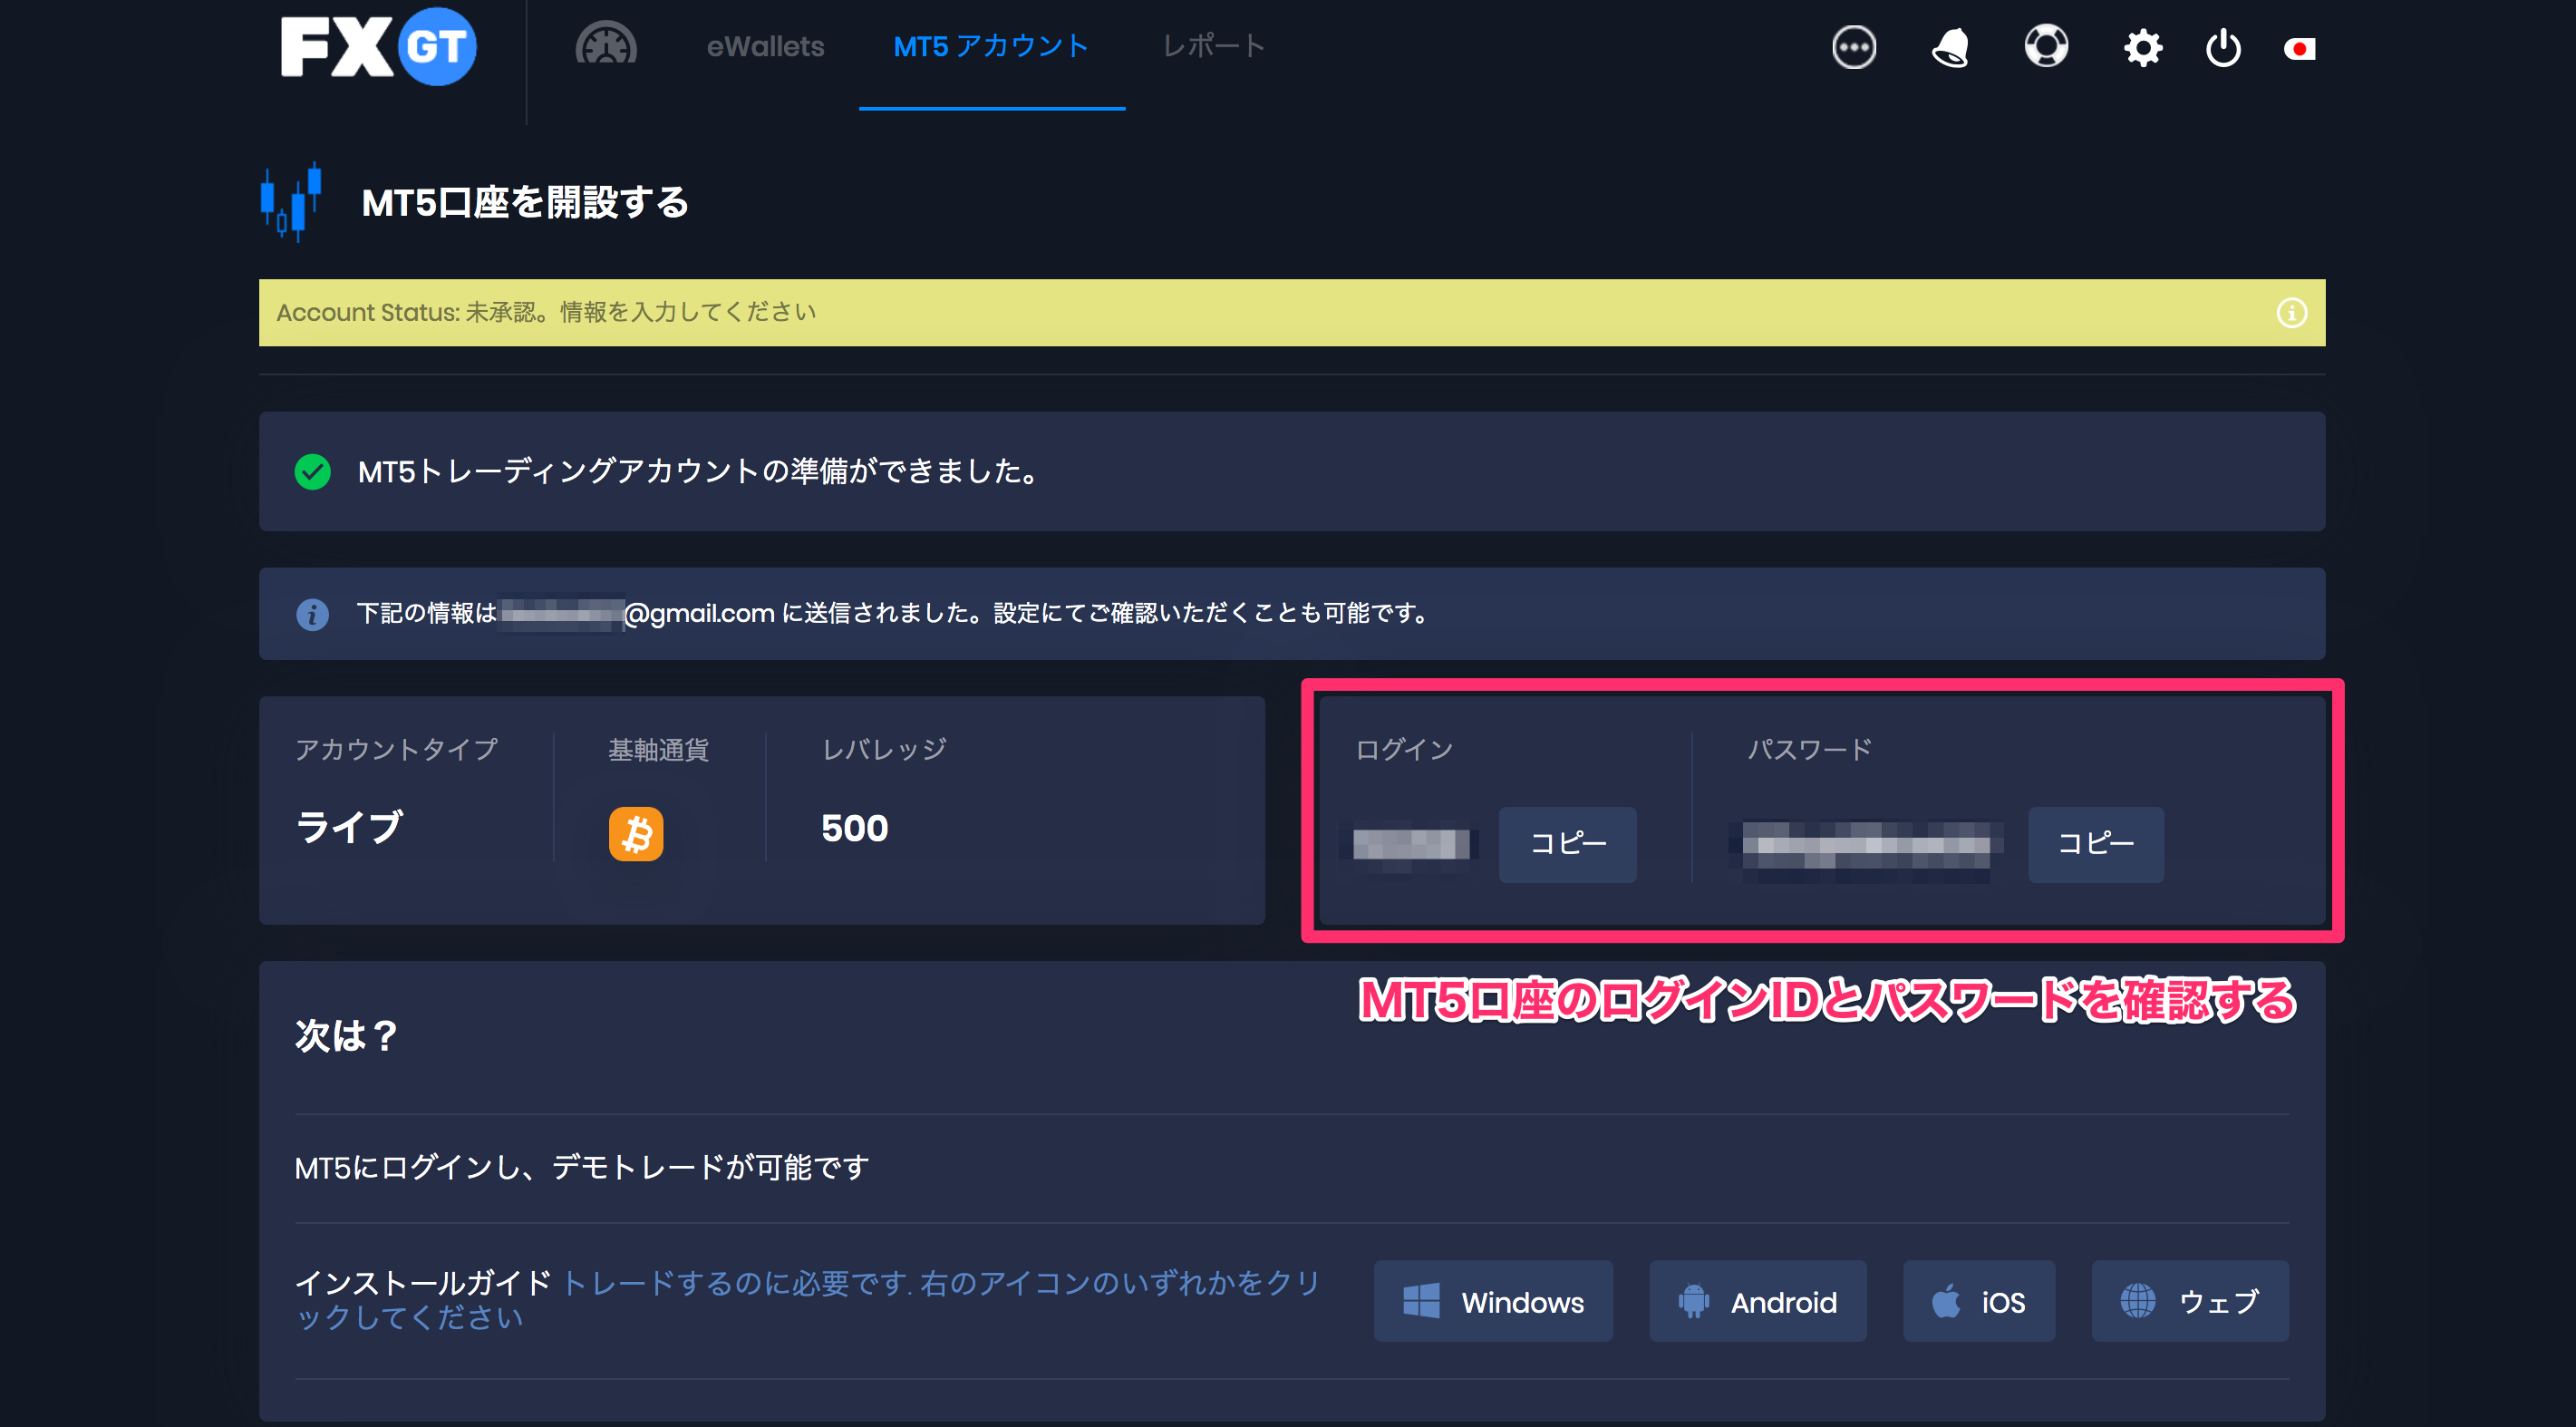Copy the password with コピー
Image resolution: width=2576 pixels, height=1427 pixels.
(x=2095, y=843)
